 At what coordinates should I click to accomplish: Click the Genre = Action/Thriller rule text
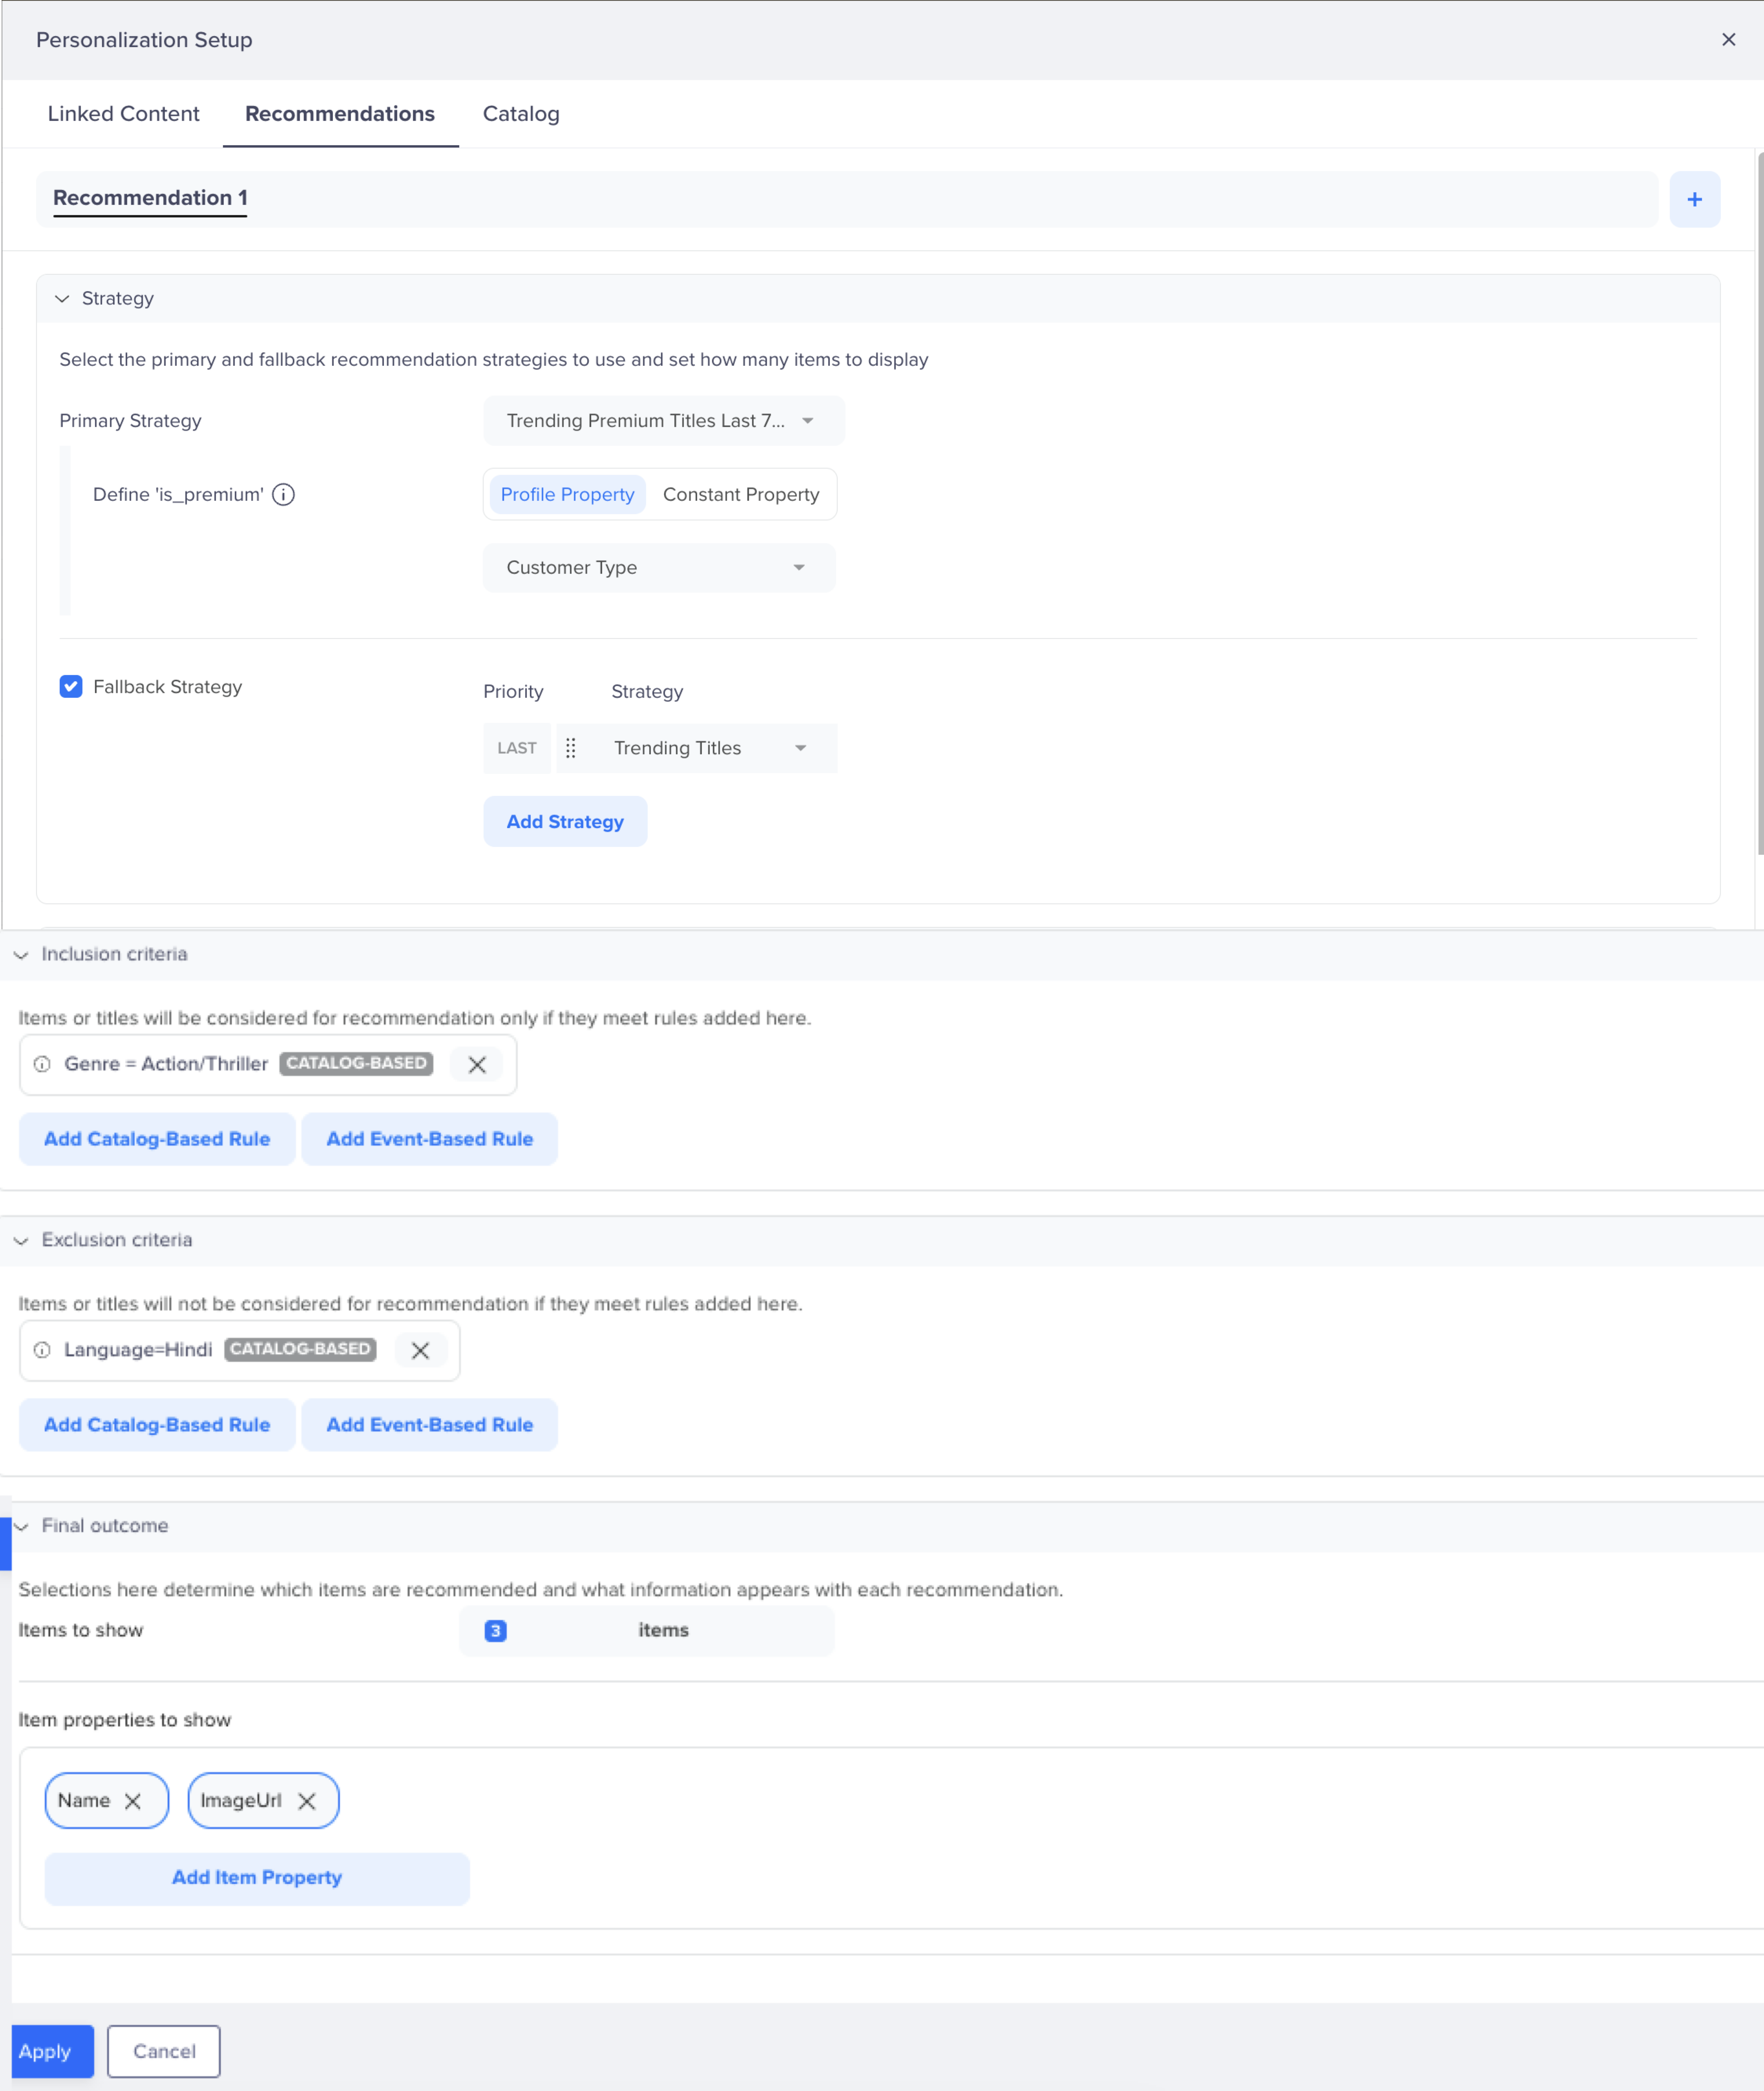pyautogui.click(x=166, y=1064)
